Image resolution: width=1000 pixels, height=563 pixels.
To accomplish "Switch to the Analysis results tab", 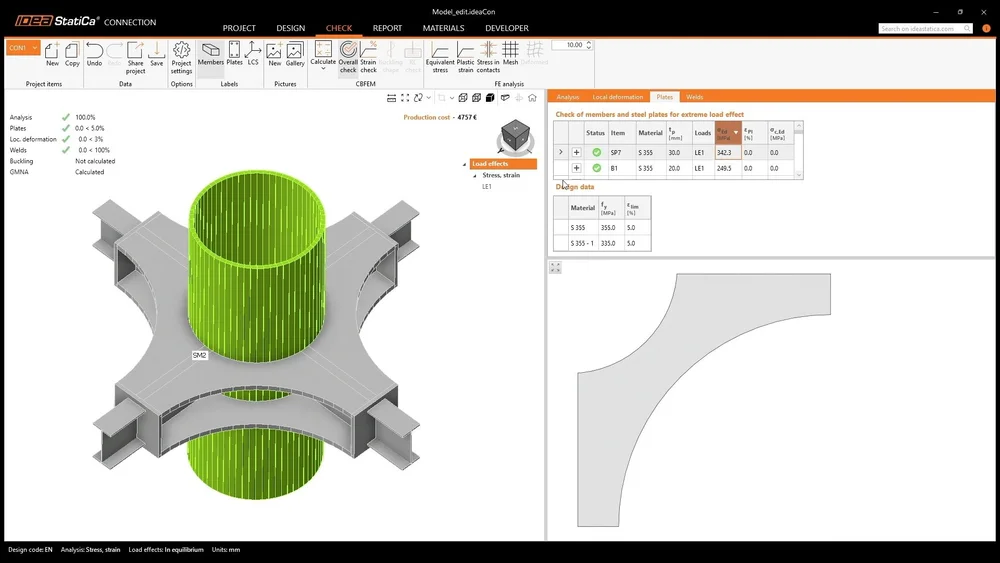I will (568, 97).
